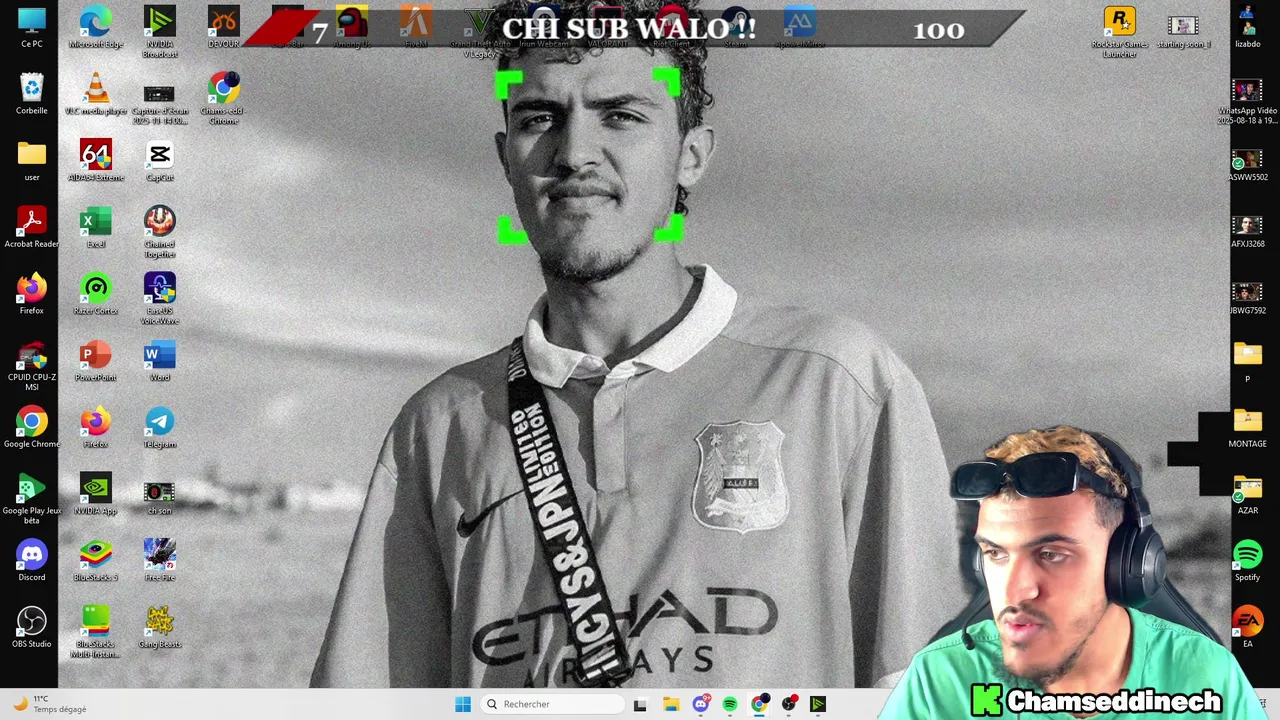The width and height of the screenshot is (1280, 720).
Task: Select Google Play Jeux bêta icon
Action: coord(32,499)
